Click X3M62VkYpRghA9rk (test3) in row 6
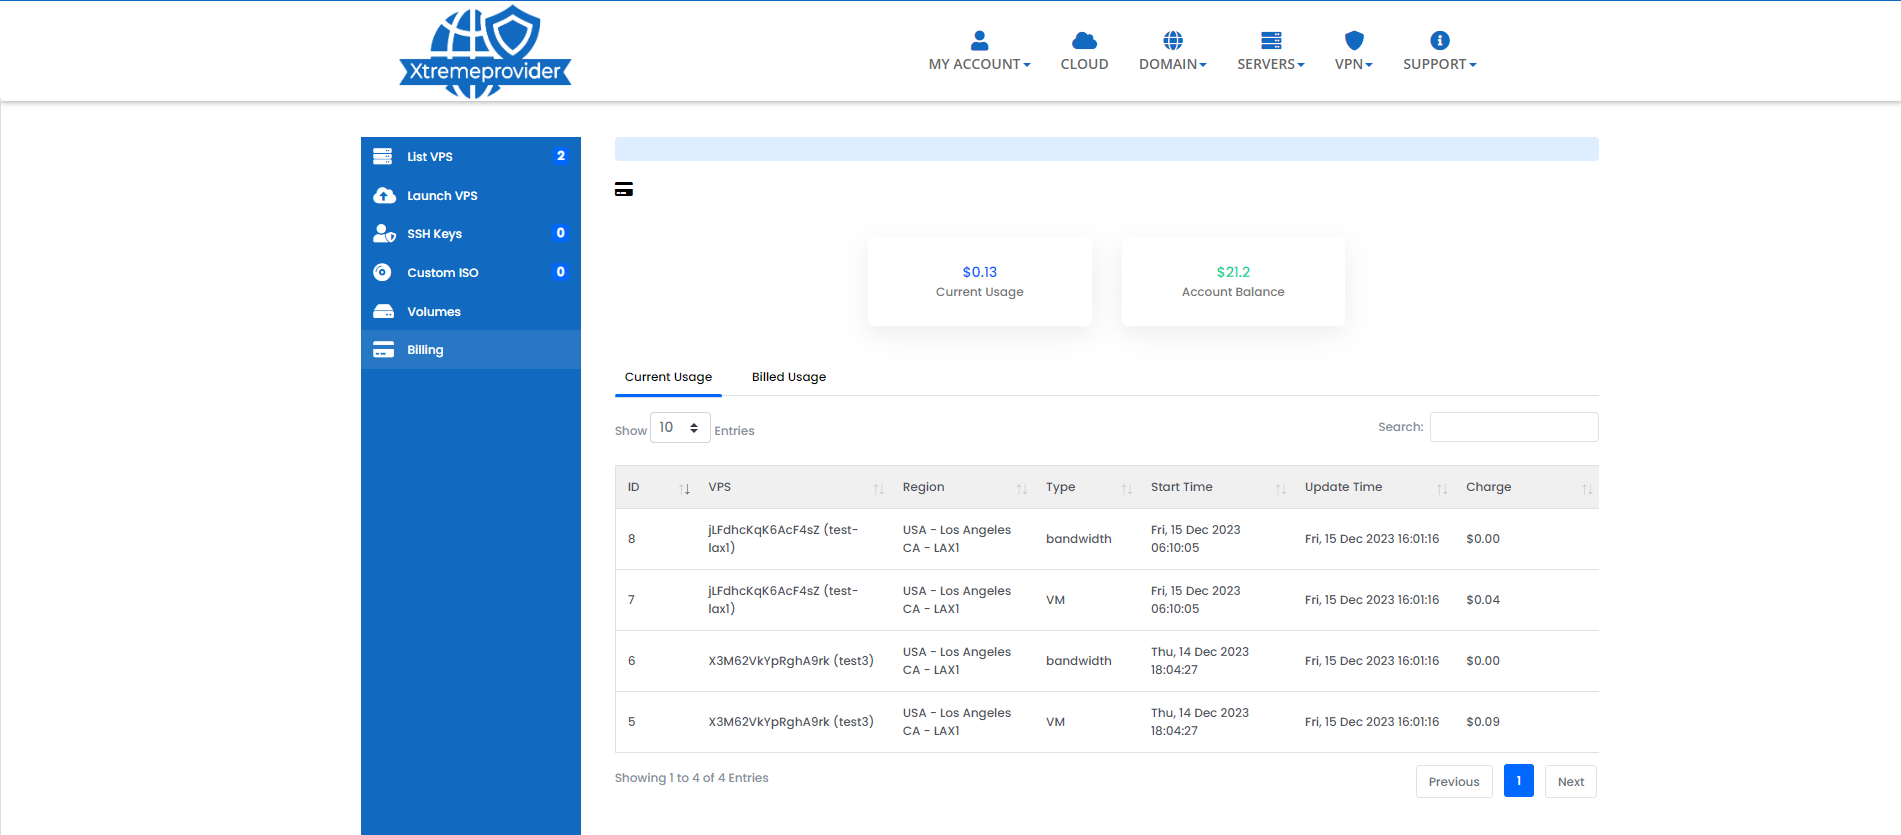 tap(791, 661)
